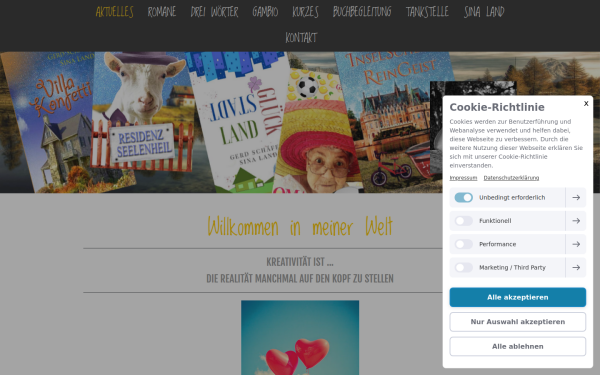Expand Performance details arrow
The image size is (600, 375).
[576, 244]
